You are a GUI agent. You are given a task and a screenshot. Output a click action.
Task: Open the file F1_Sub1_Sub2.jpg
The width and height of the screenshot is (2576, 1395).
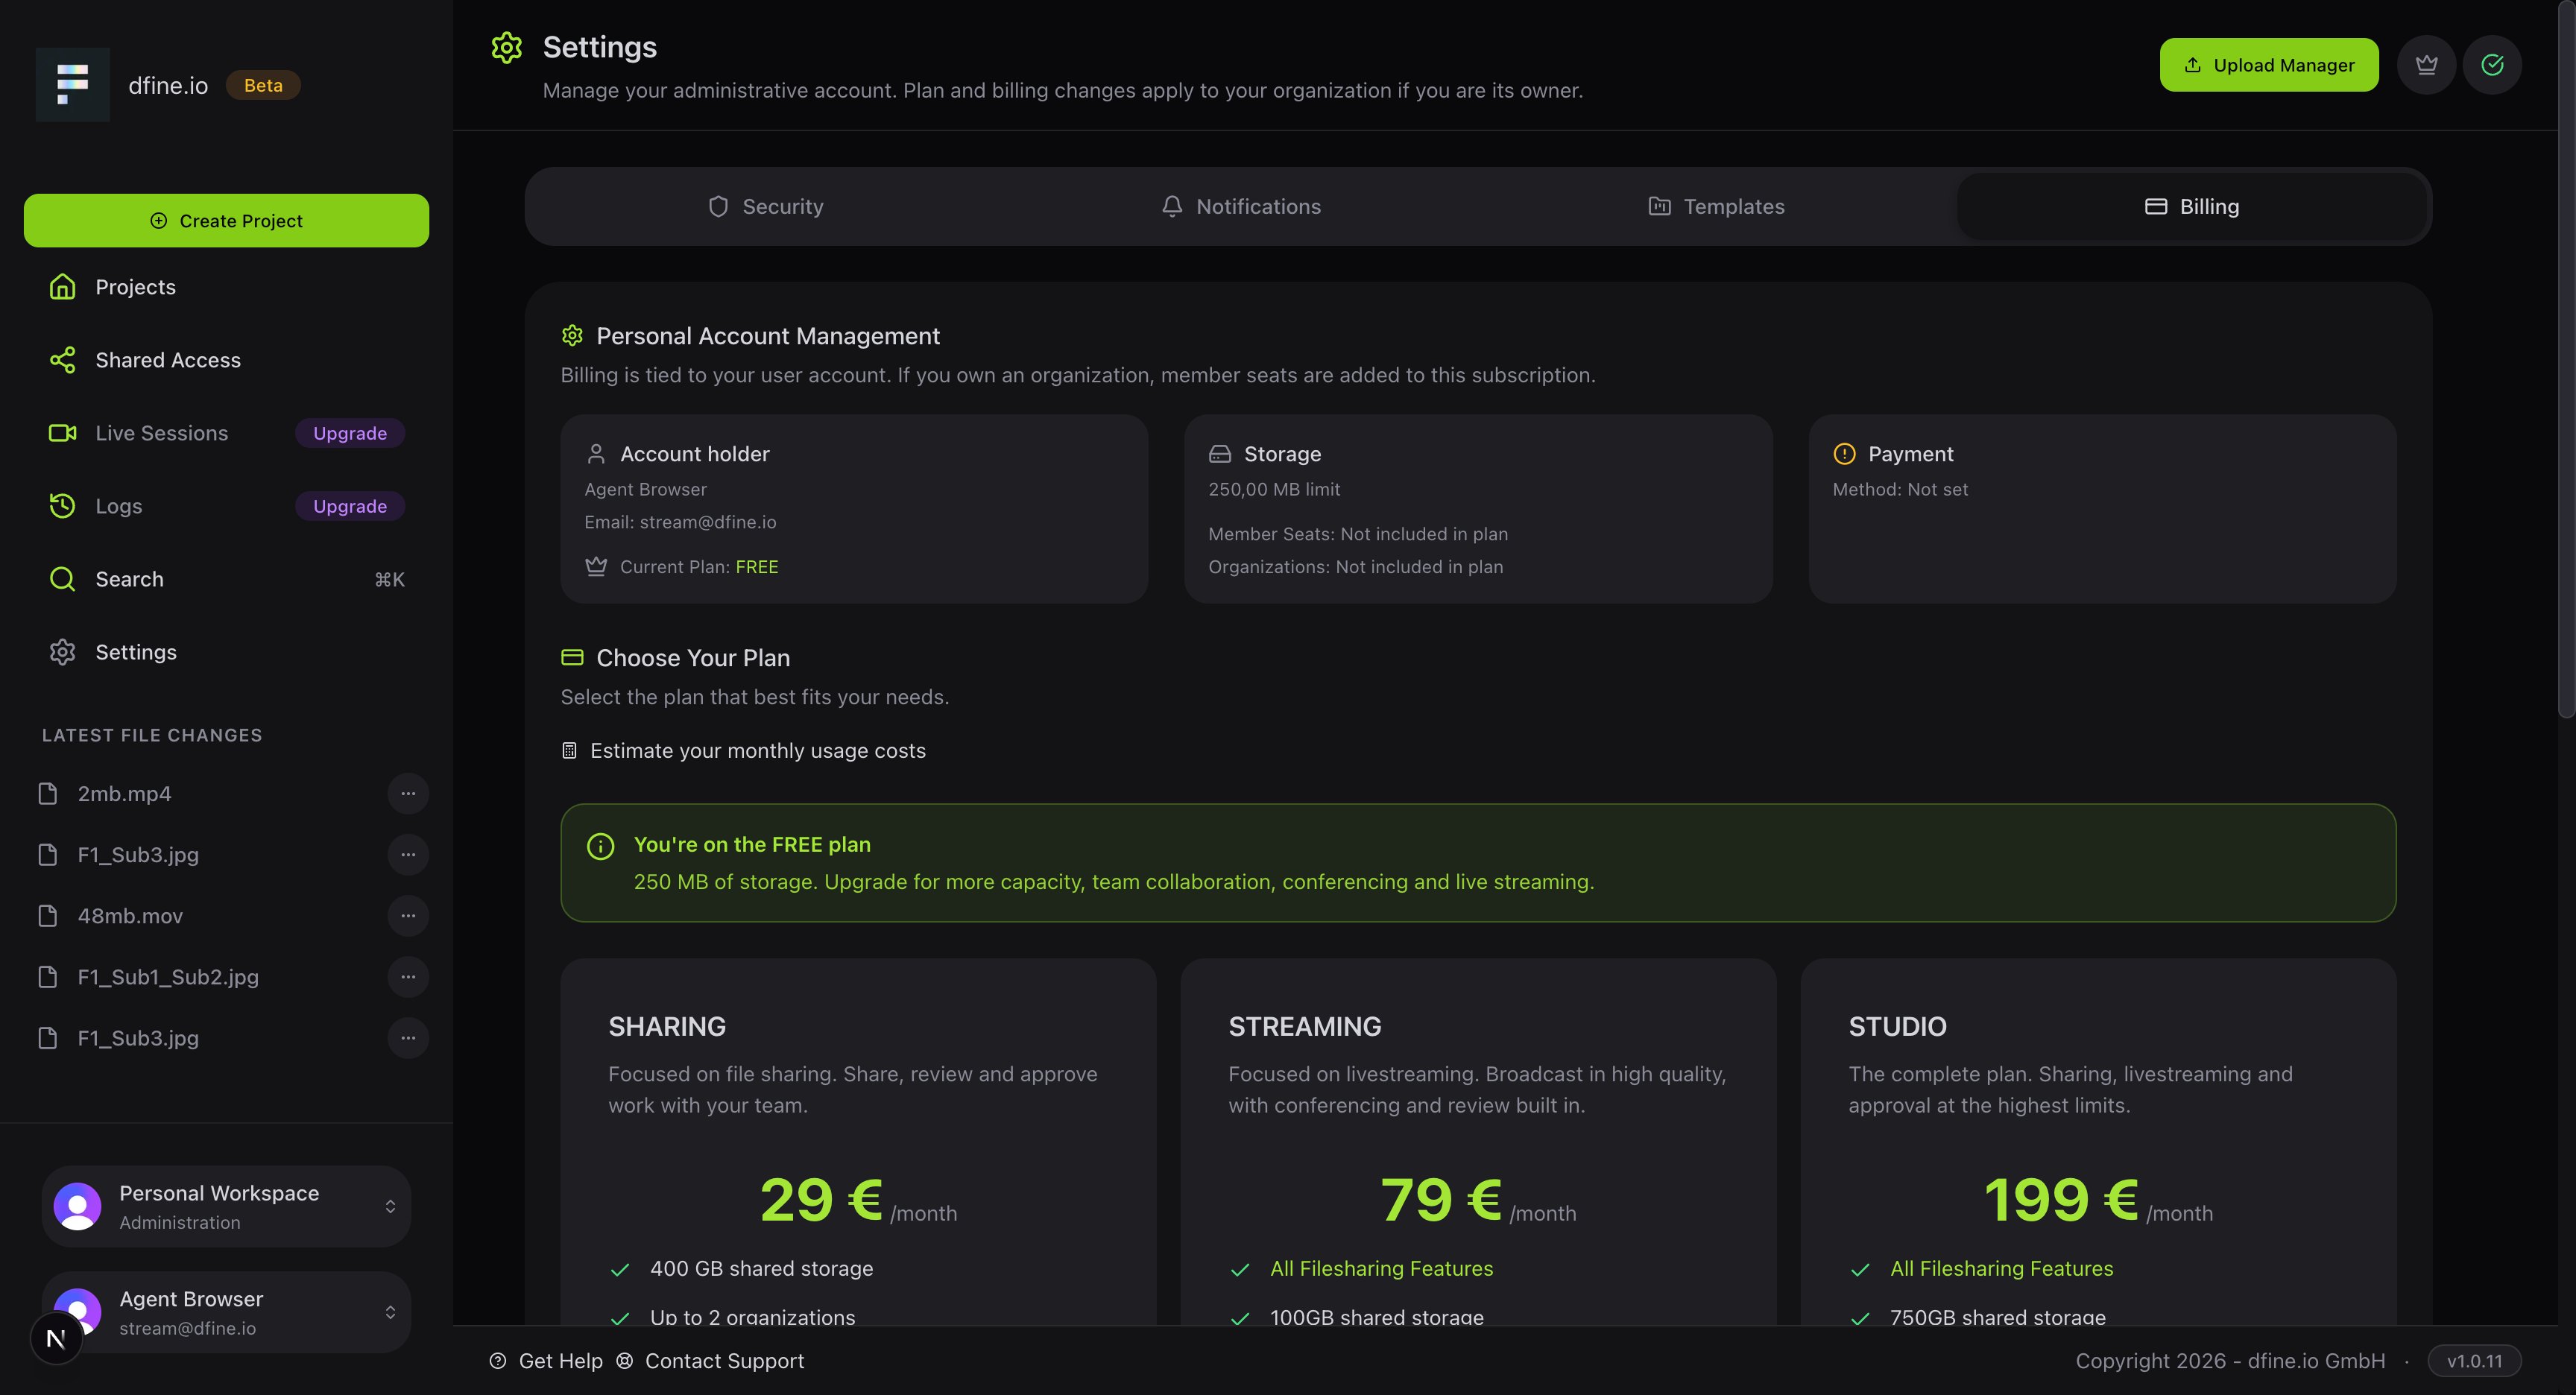pyautogui.click(x=168, y=976)
